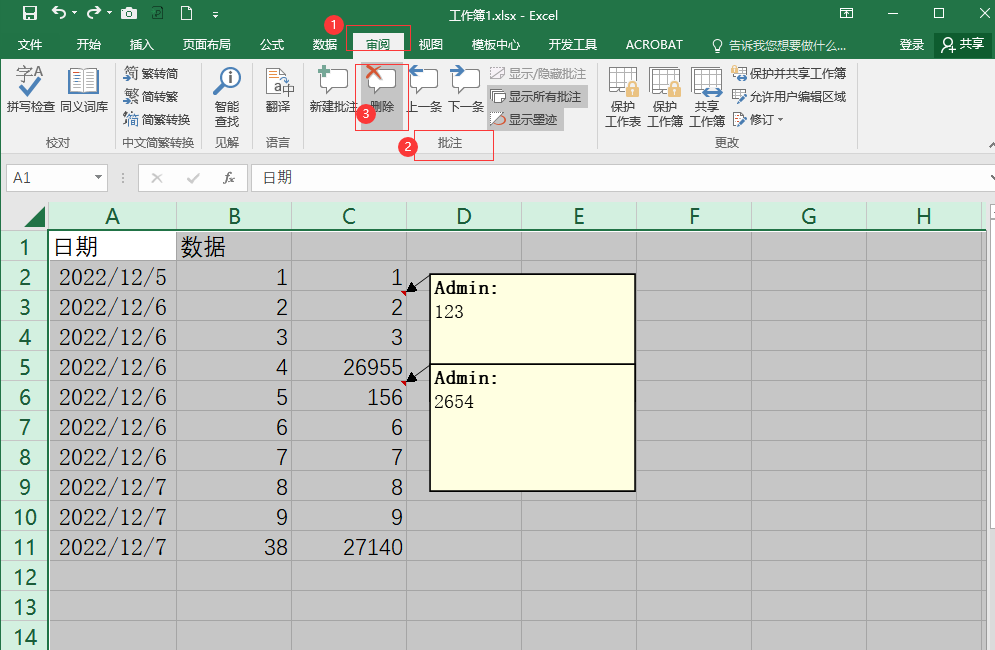
Task: Click 保护工作表 protect sheet
Action: pyautogui.click(x=623, y=97)
